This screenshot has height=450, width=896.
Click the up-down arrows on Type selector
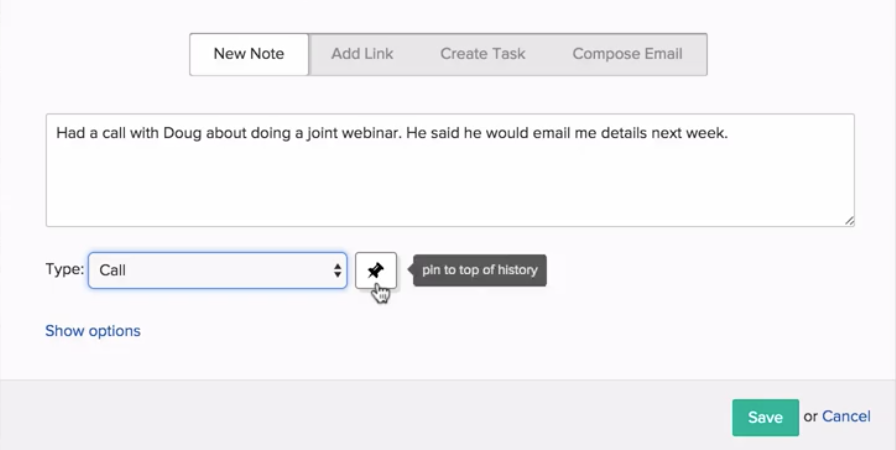(x=338, y=271)
